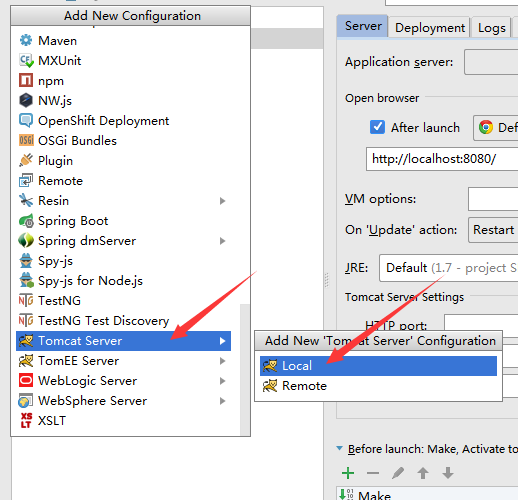This screenshot has width=518, height=500.
Task: Click the OpenShift Deployment icon
Action: click(26, 121)
